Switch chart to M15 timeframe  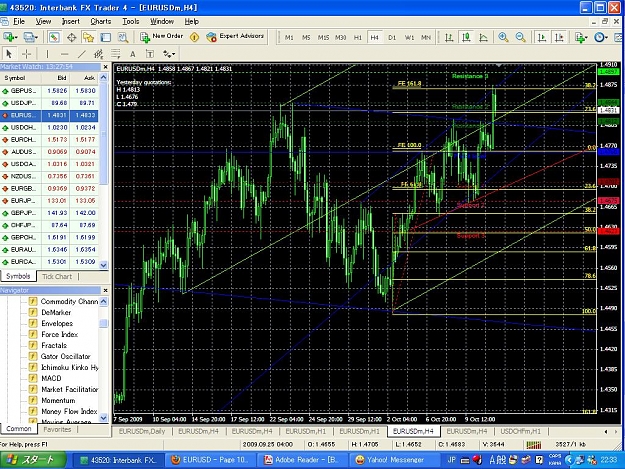tap(323, 37)
